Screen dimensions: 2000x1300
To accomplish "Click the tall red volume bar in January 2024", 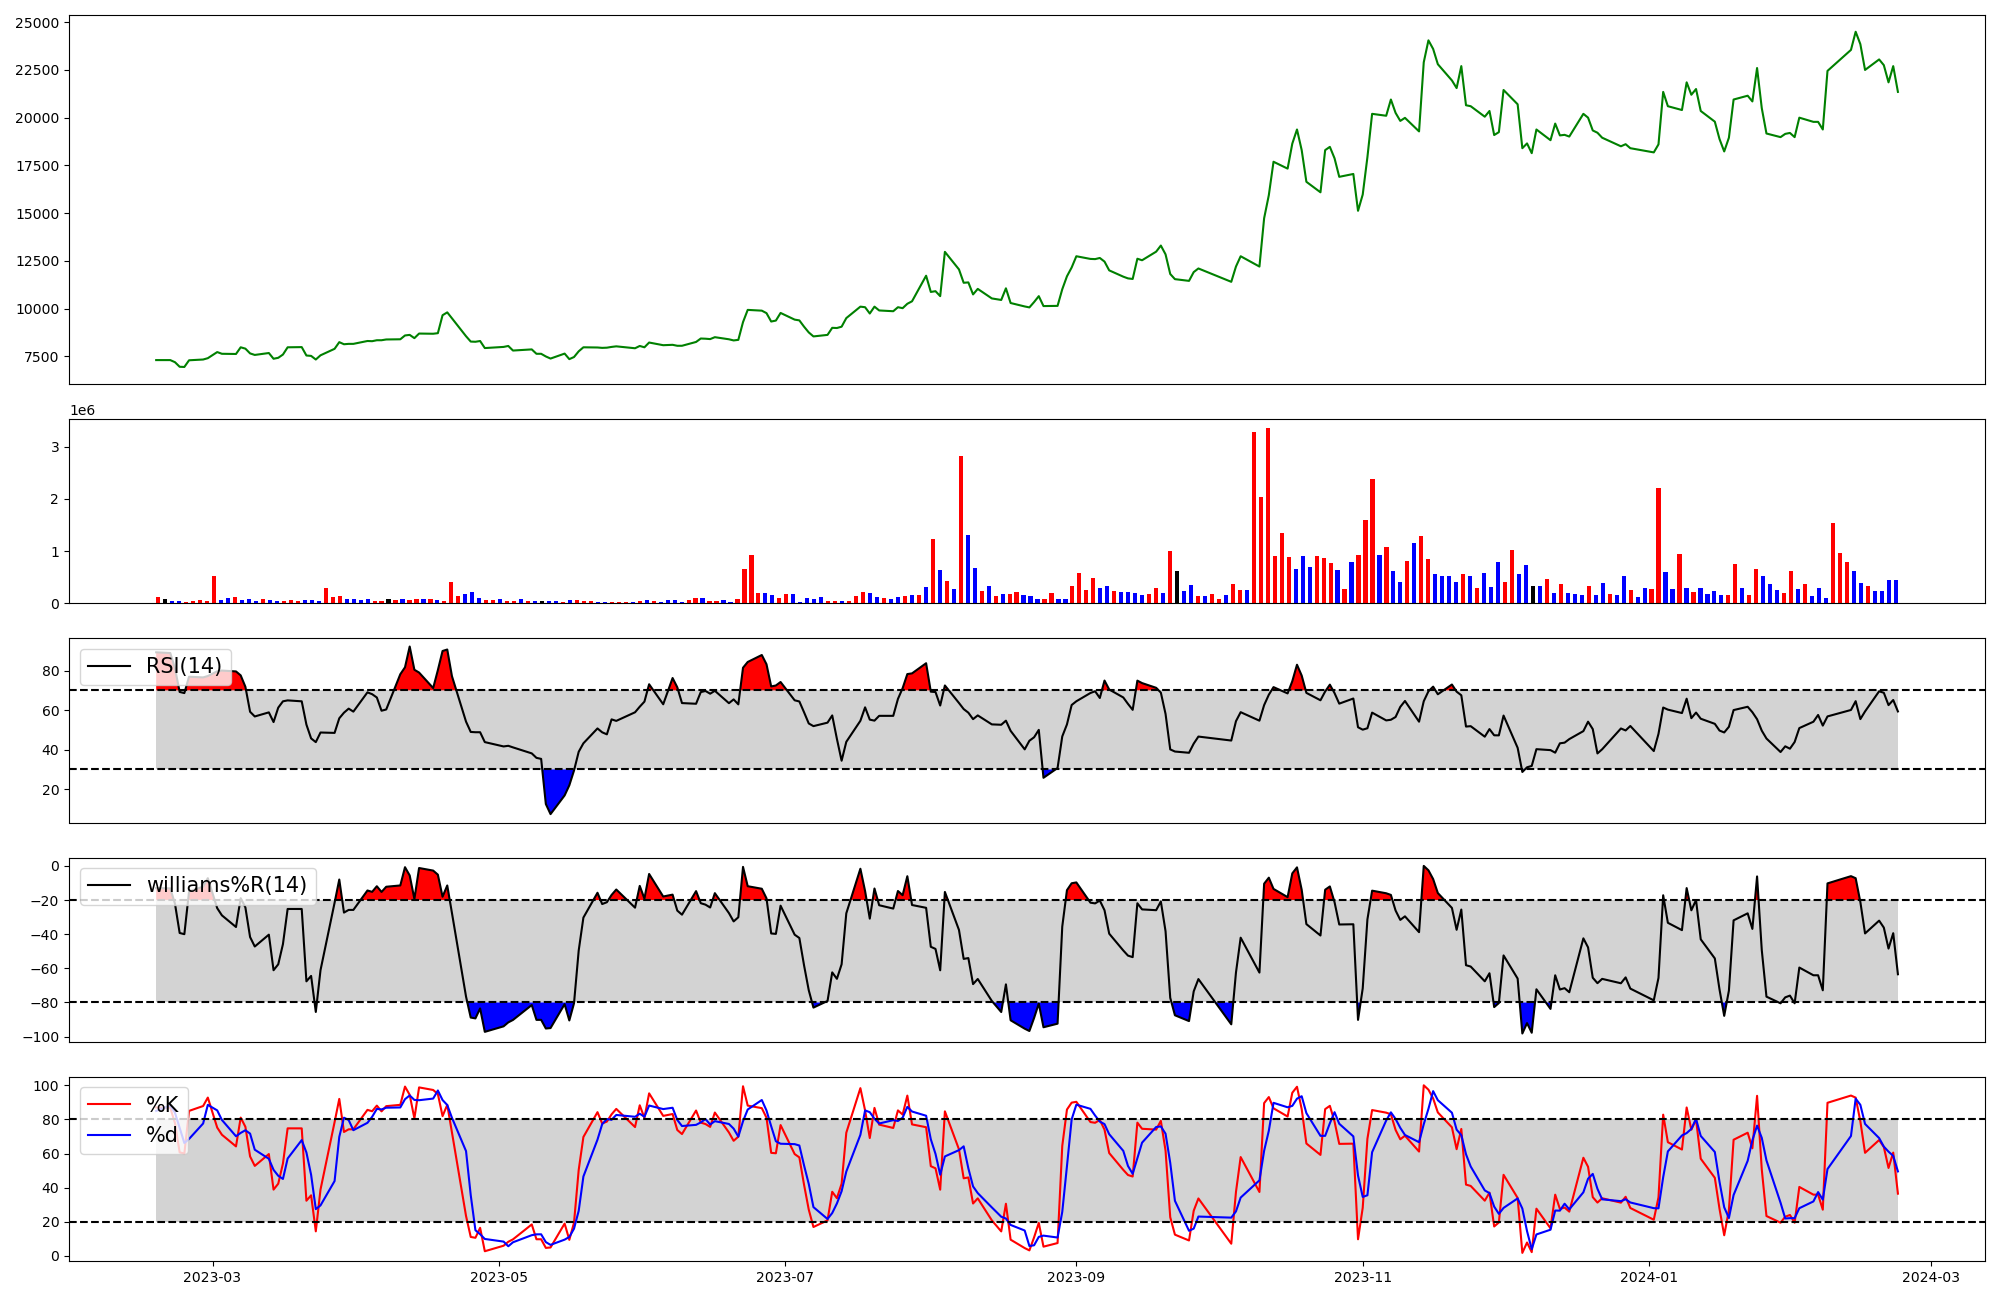I will coord(1658,545).
